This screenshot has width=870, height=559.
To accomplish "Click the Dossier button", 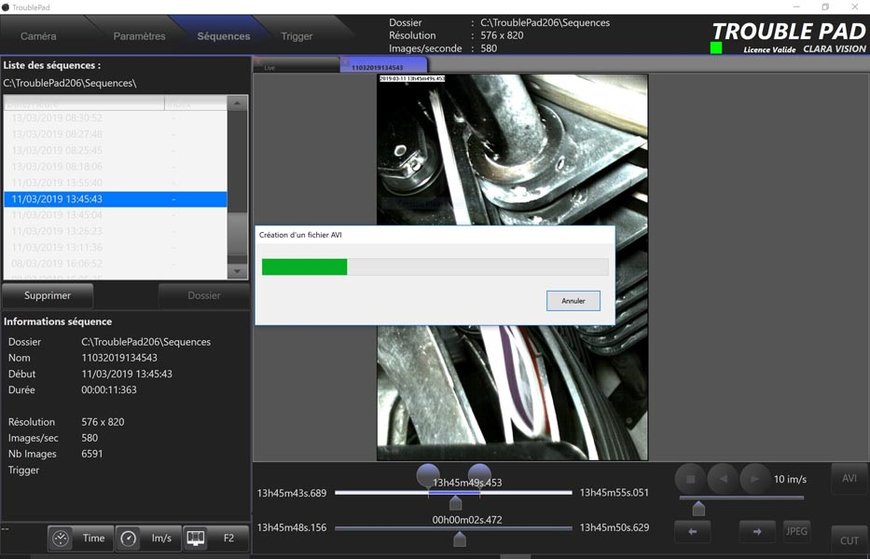I will click(x=204, y=295).
